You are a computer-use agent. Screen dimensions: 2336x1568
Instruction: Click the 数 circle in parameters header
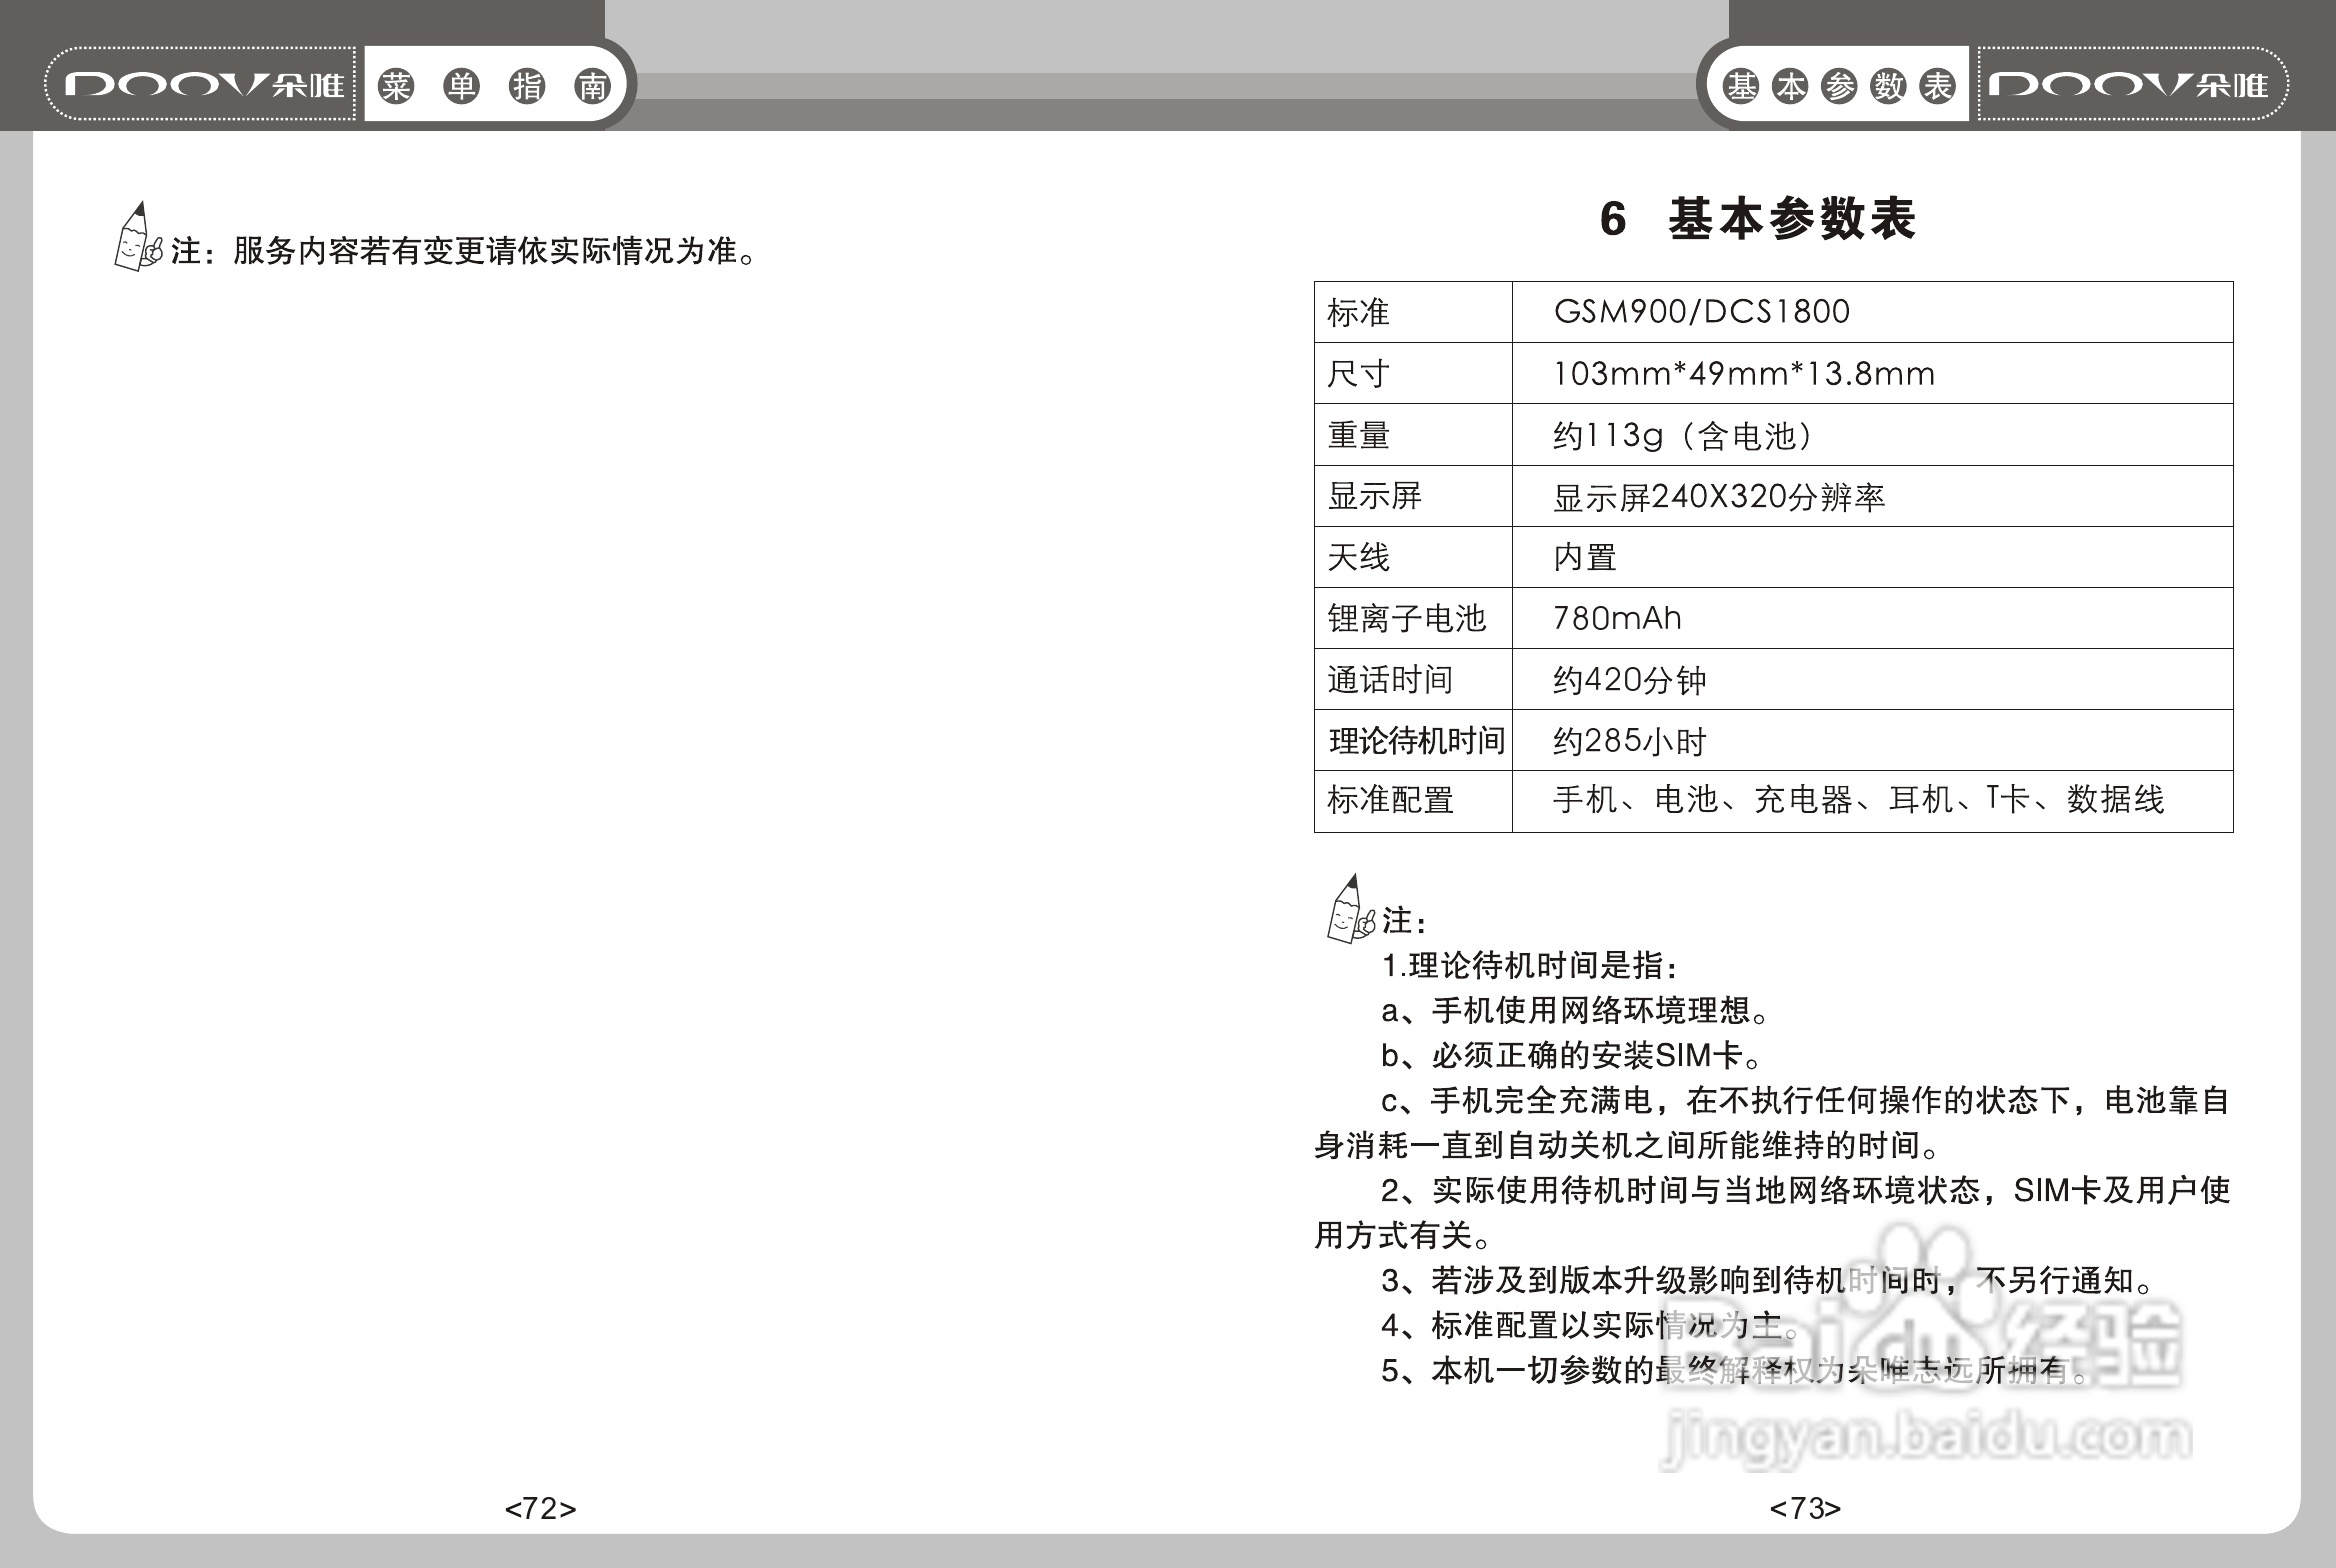[x=1889, y=86]
